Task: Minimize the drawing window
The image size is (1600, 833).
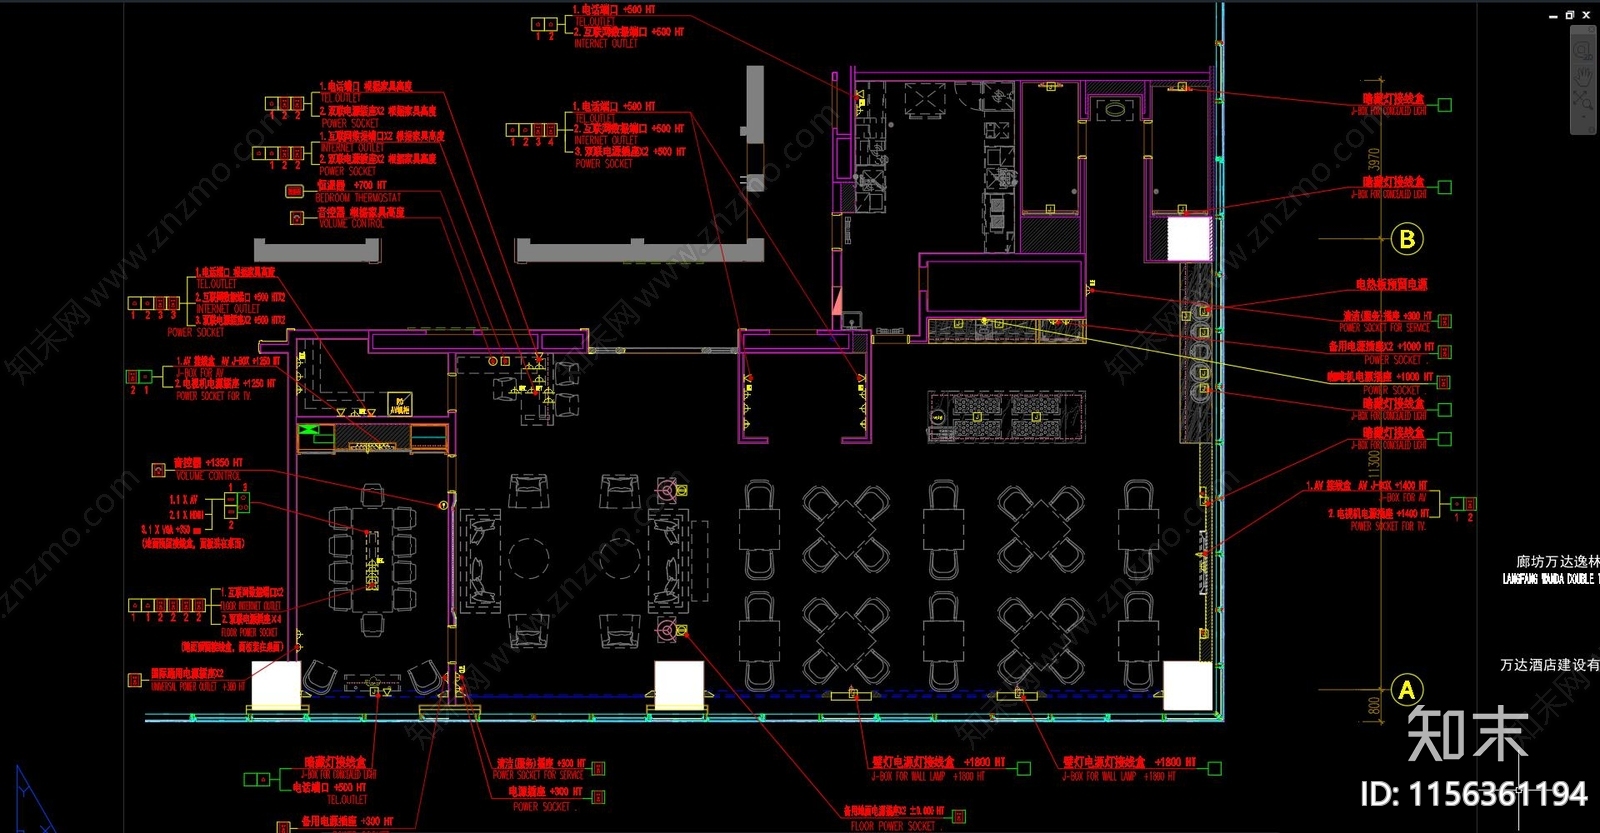Action: pos(1553,17)
